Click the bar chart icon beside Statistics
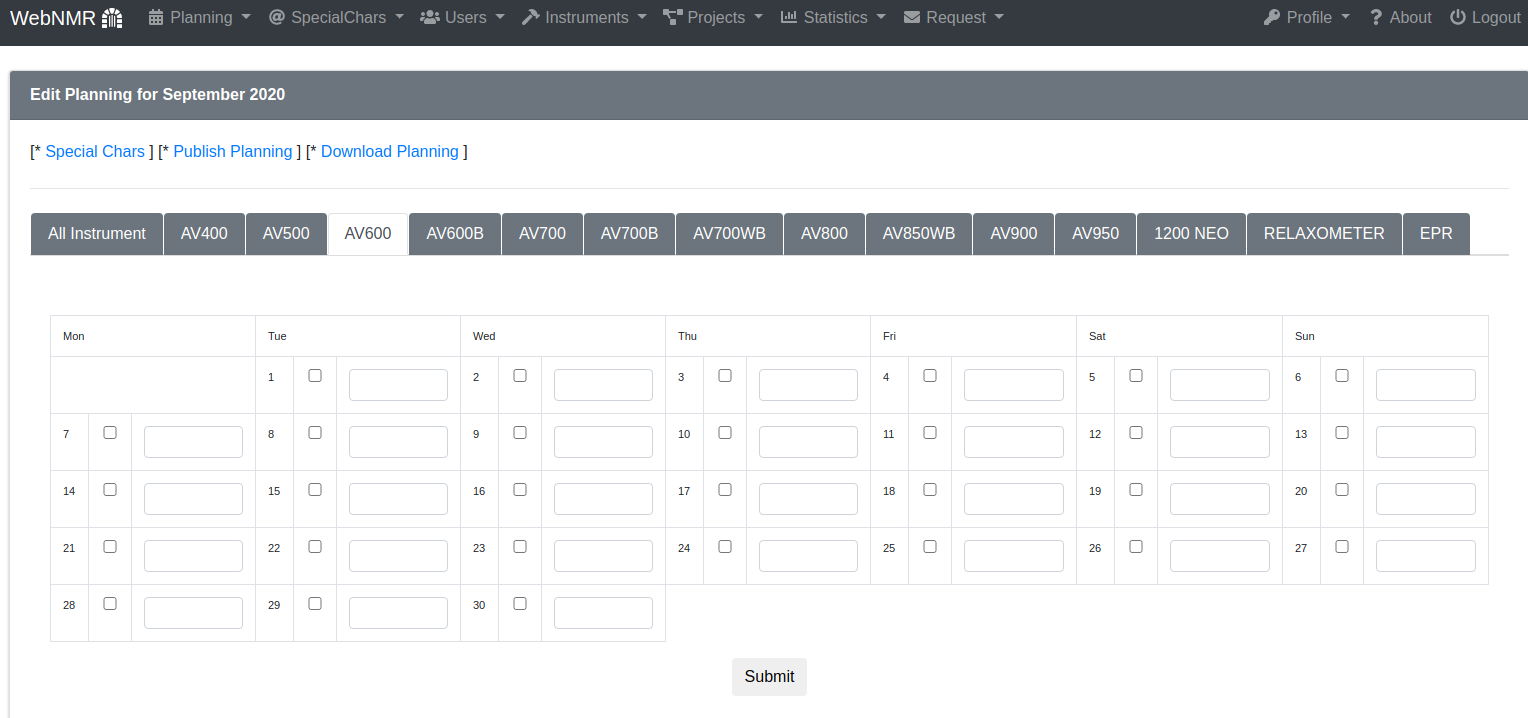This screenshot has width=1528, height=718. coord(789,17)
